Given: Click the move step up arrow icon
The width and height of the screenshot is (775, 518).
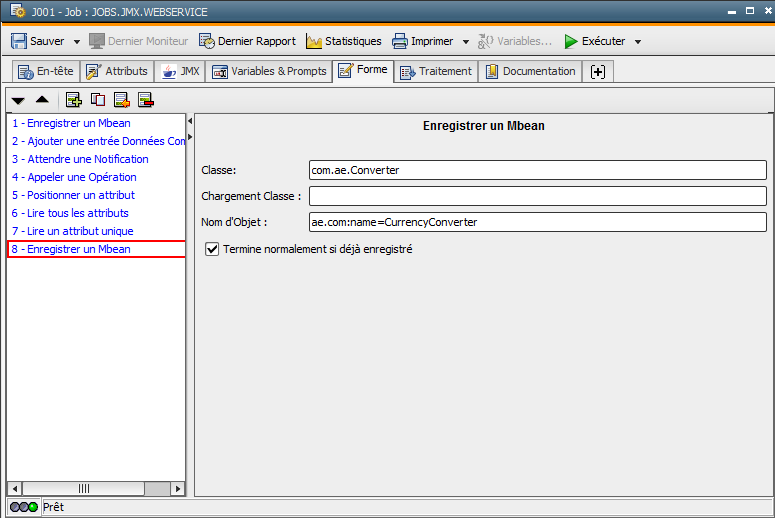Looking at the screenshot, I should 42,100.
